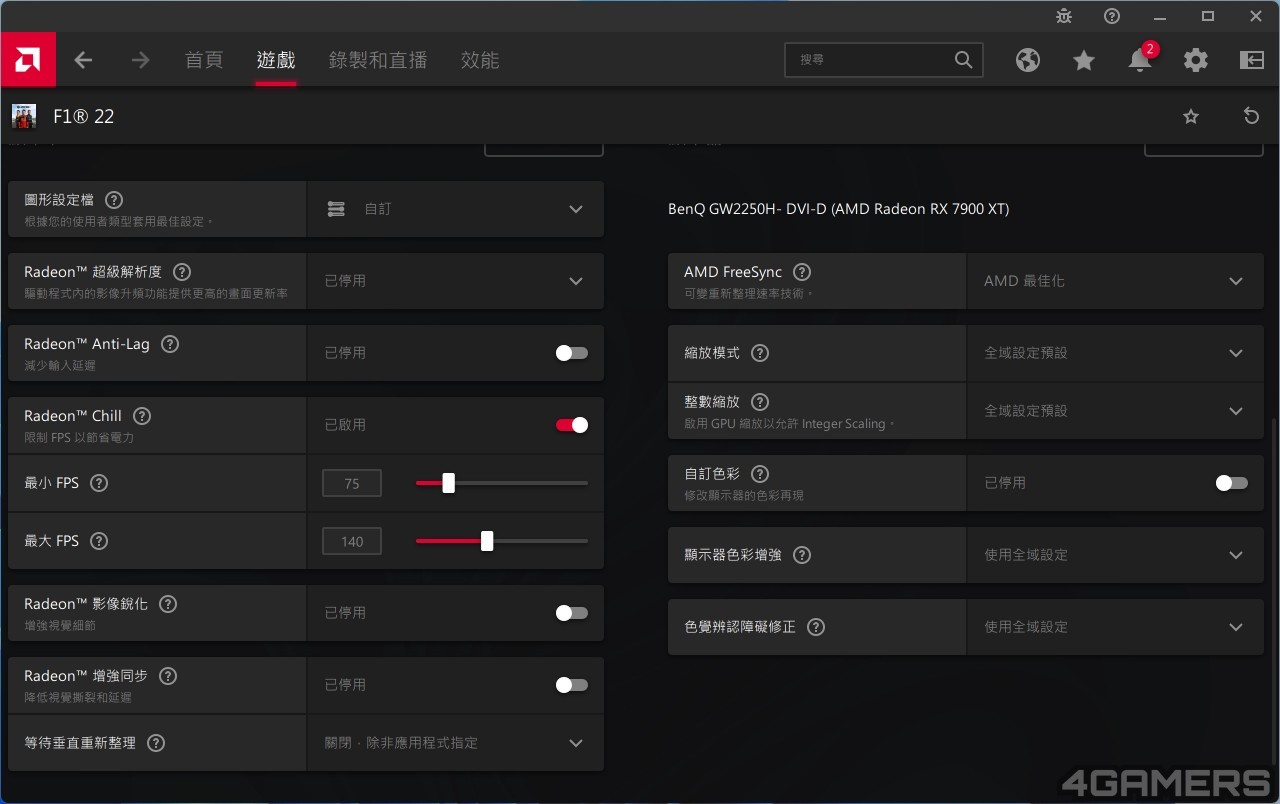Switch to 首頁 tab
The image size is (1280, 804).
[x=204, y=60]
